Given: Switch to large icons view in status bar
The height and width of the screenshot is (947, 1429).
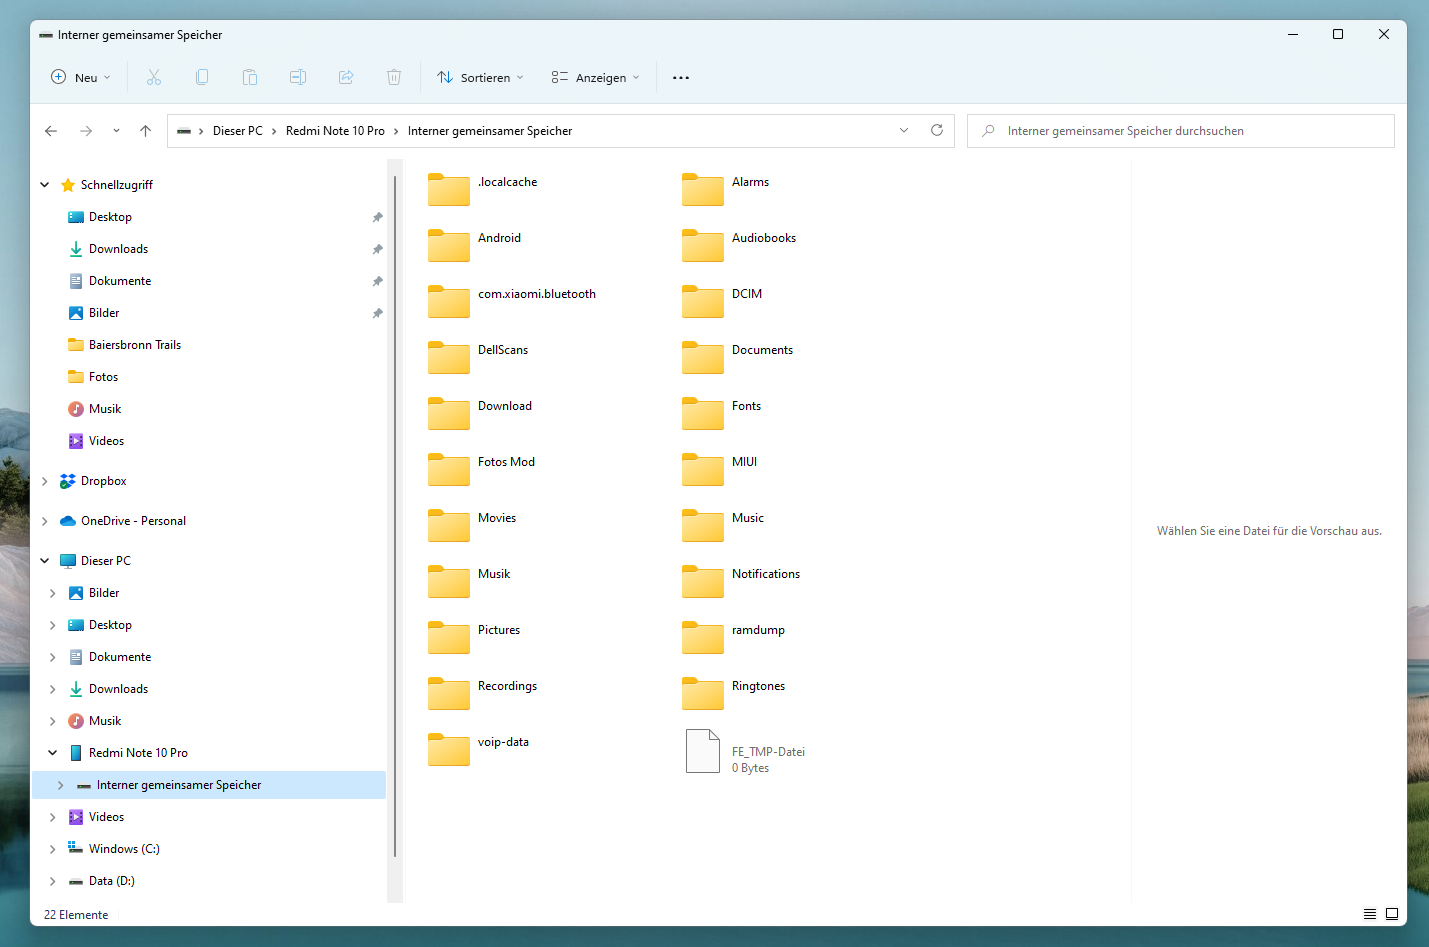Looking at the screenshot, I should [1392, 914].
